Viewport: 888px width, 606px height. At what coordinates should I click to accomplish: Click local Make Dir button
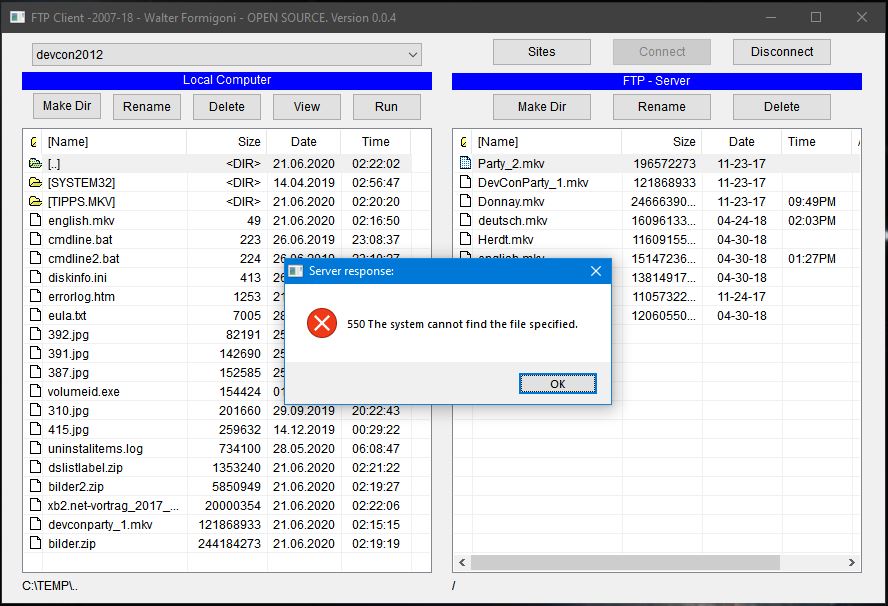(x=67, y=106)
